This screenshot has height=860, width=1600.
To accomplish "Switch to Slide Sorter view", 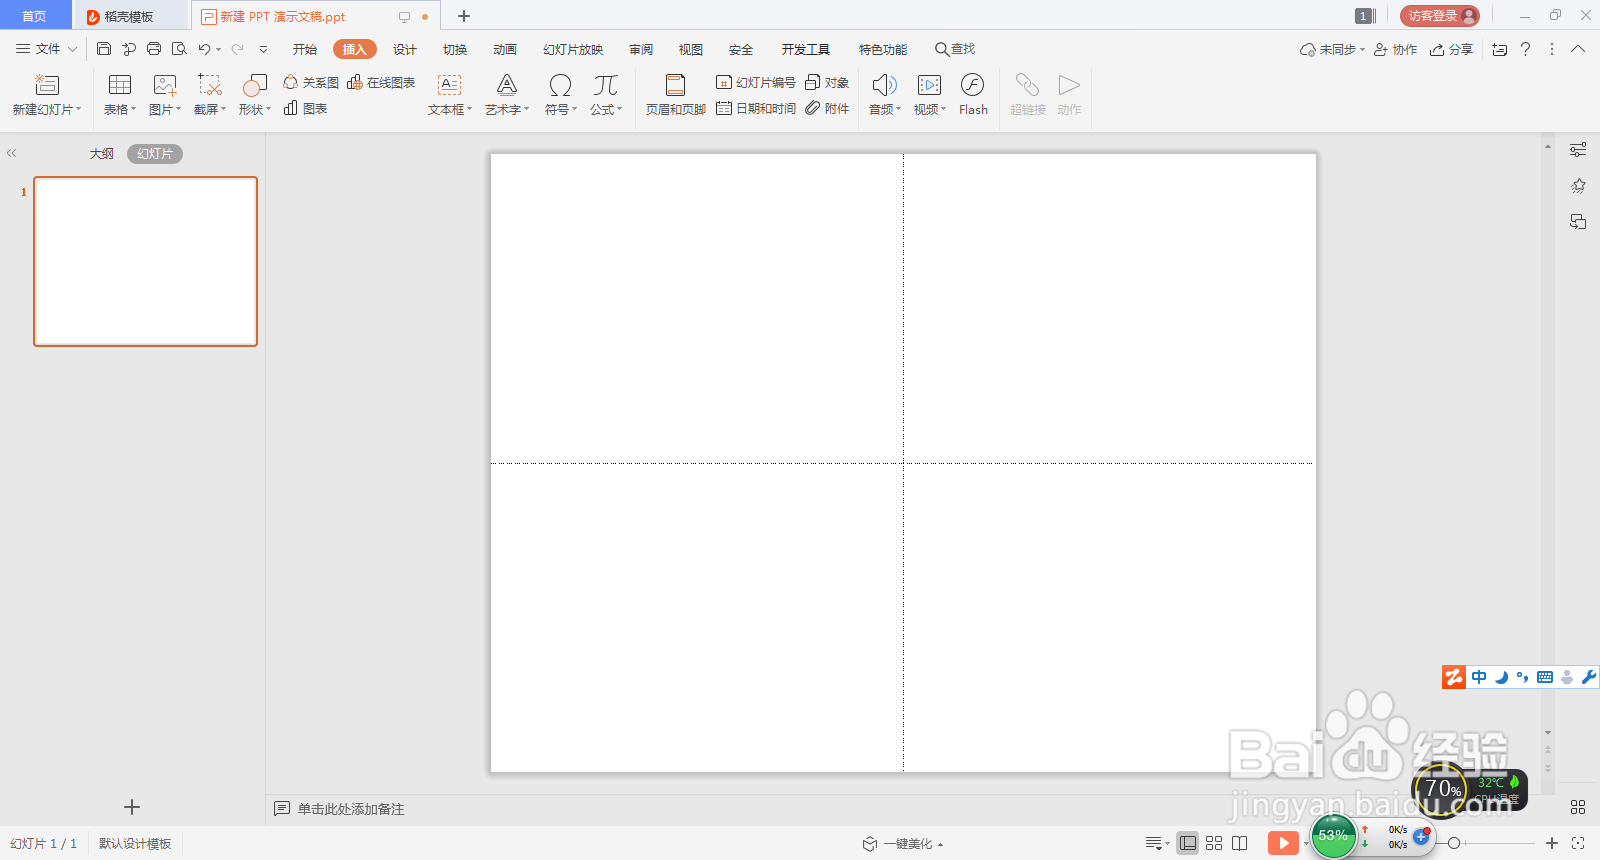I will (x=1214, y=843).
